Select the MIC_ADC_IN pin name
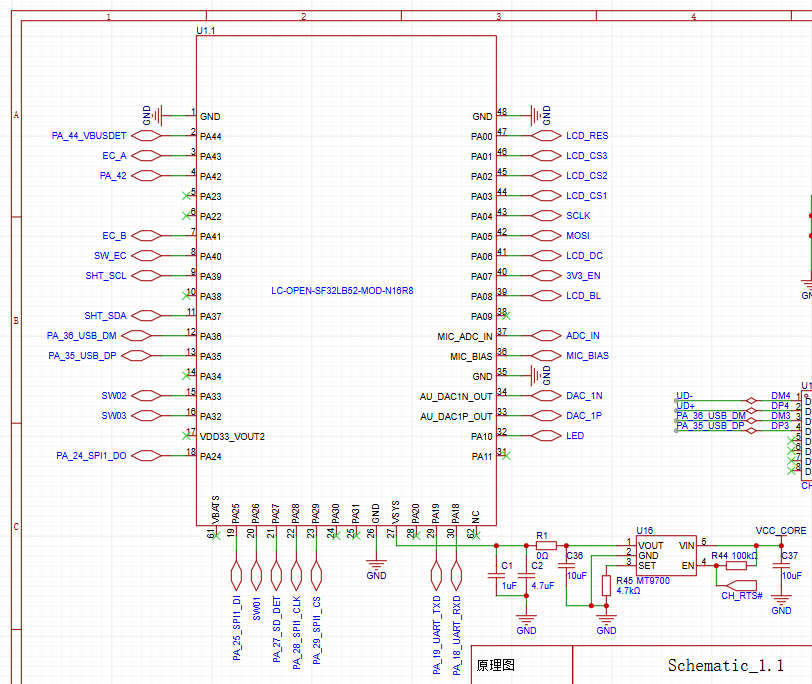Image resolution: width=812 pixels, height=684 pixels. tap(465, 337)
